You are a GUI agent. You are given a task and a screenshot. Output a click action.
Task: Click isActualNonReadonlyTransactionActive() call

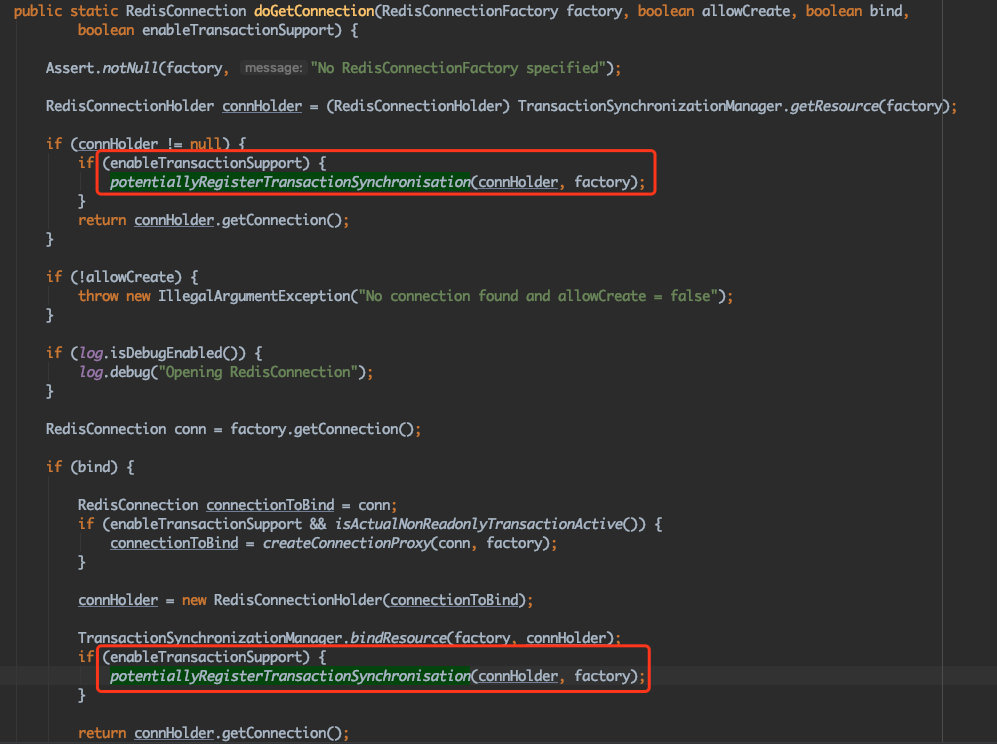point(490,525)
